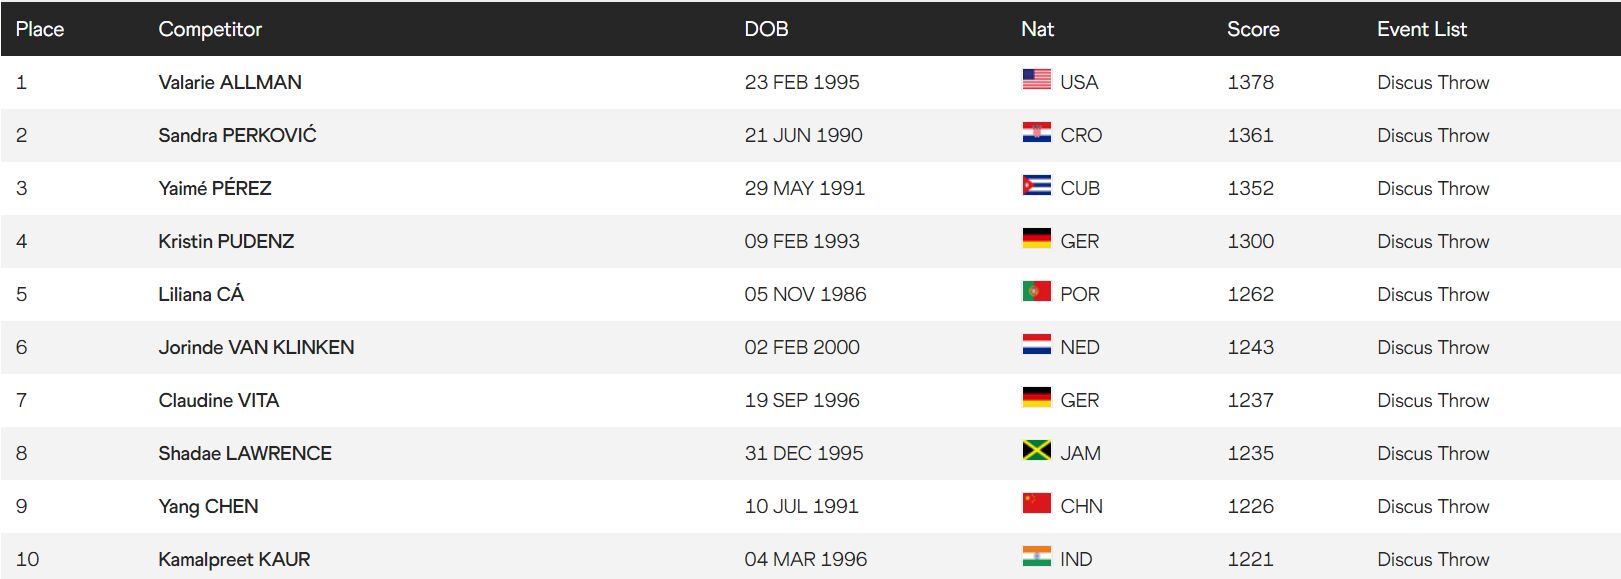Select competitor Yaimé PÉREZ
Viewport: 1621px width, 579px height.
[215, 188]
